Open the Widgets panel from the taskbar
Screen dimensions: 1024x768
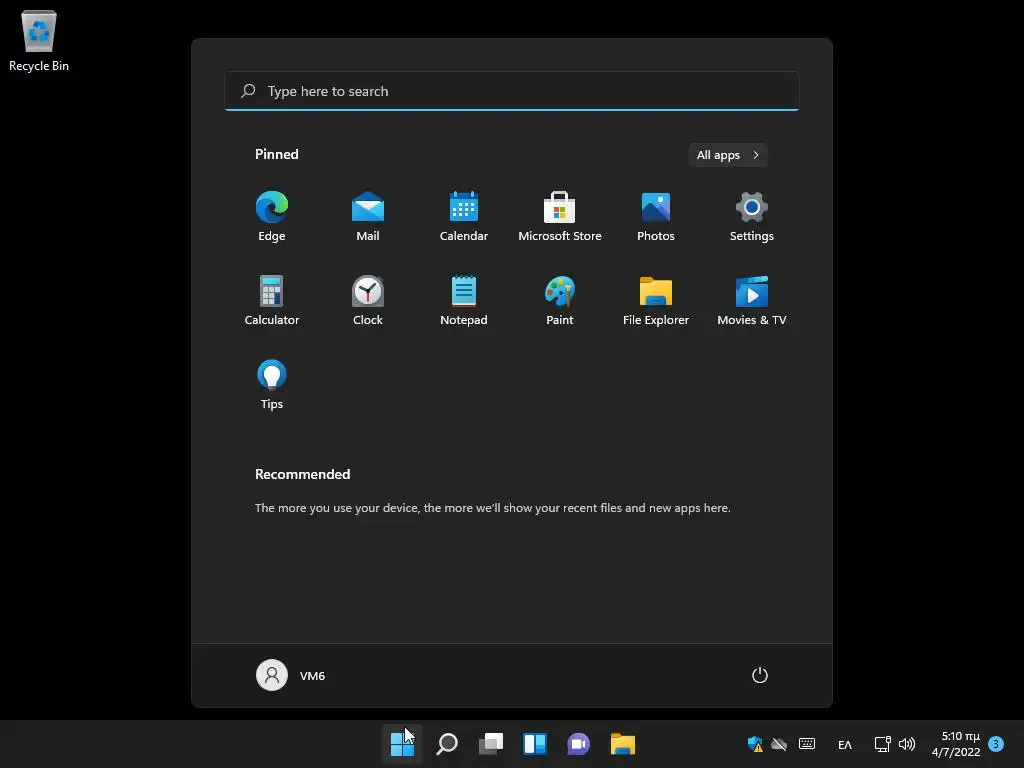[x=535, y=744]
